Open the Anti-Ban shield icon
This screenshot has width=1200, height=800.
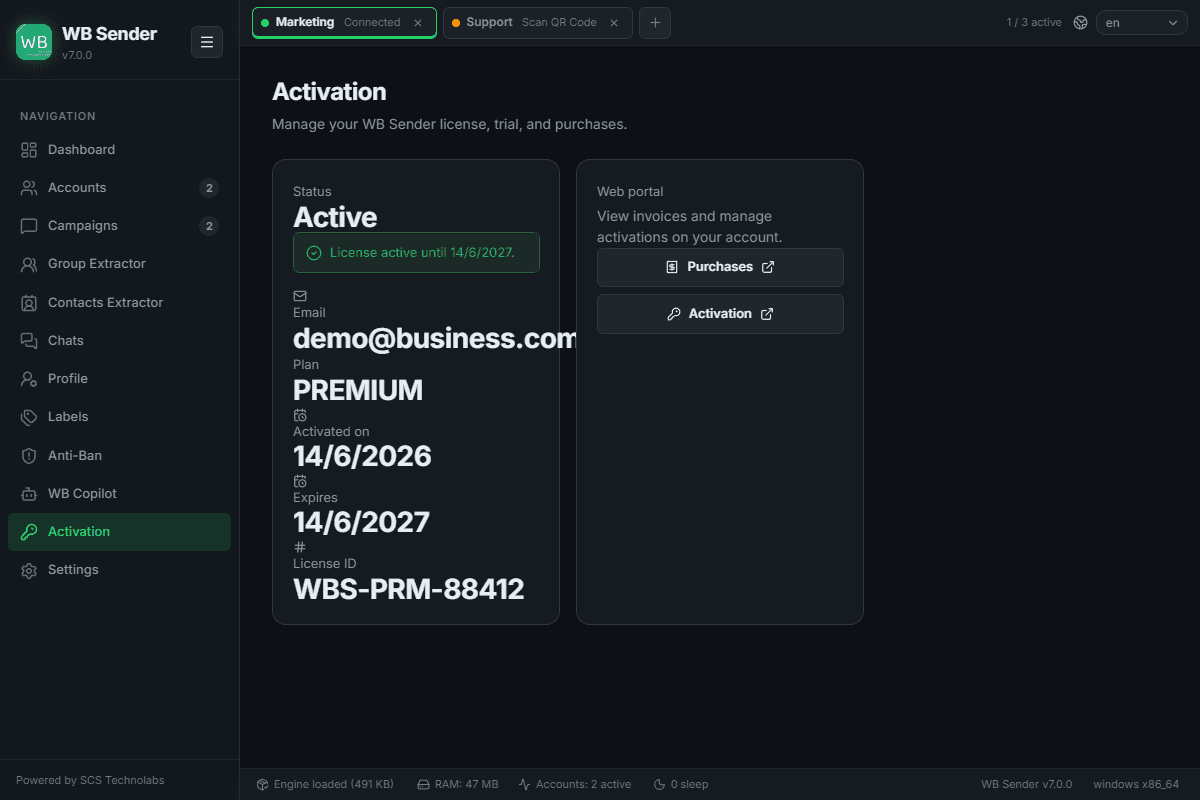point(29,456)
